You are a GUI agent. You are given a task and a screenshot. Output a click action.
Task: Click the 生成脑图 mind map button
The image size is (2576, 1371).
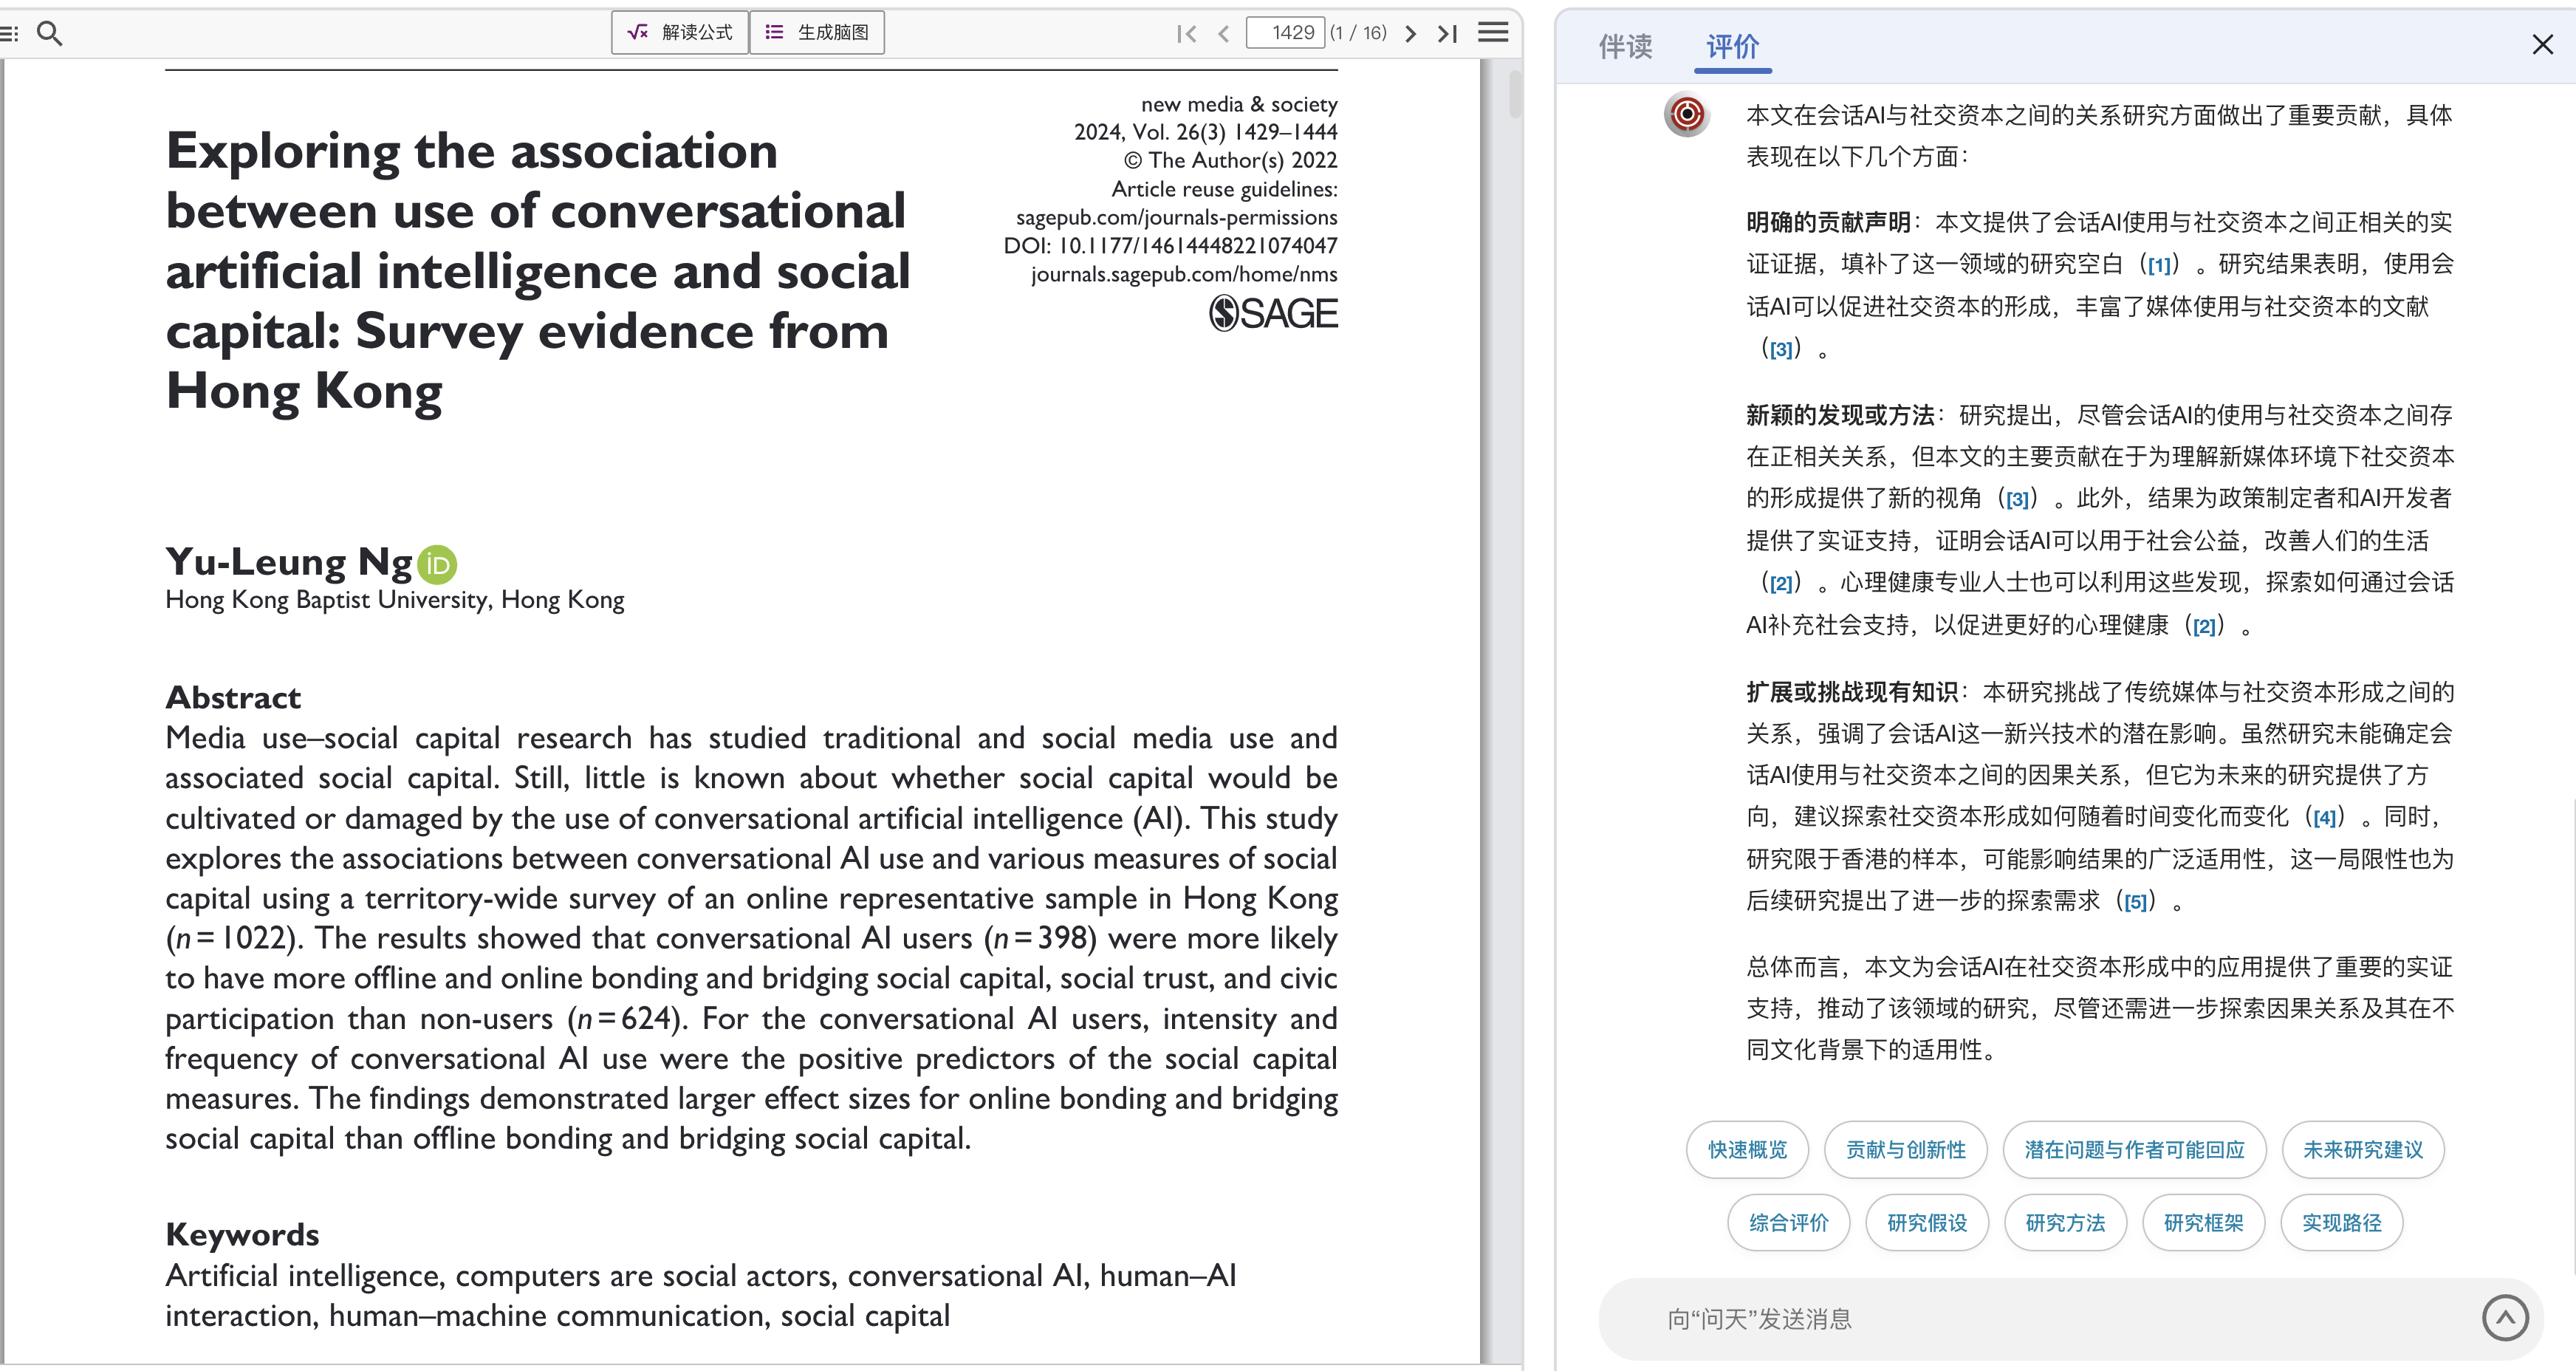(x=817, y=32)
